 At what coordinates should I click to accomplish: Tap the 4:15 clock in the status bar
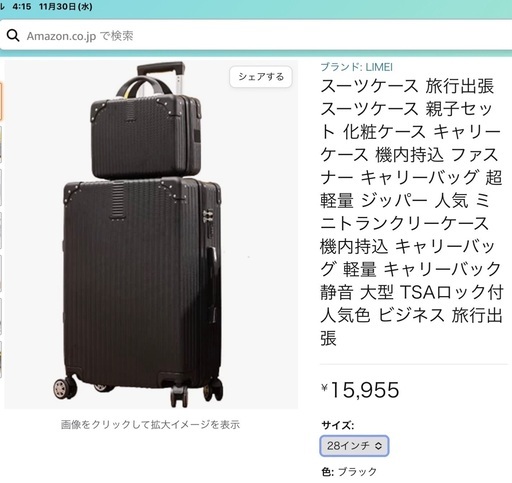22,6
